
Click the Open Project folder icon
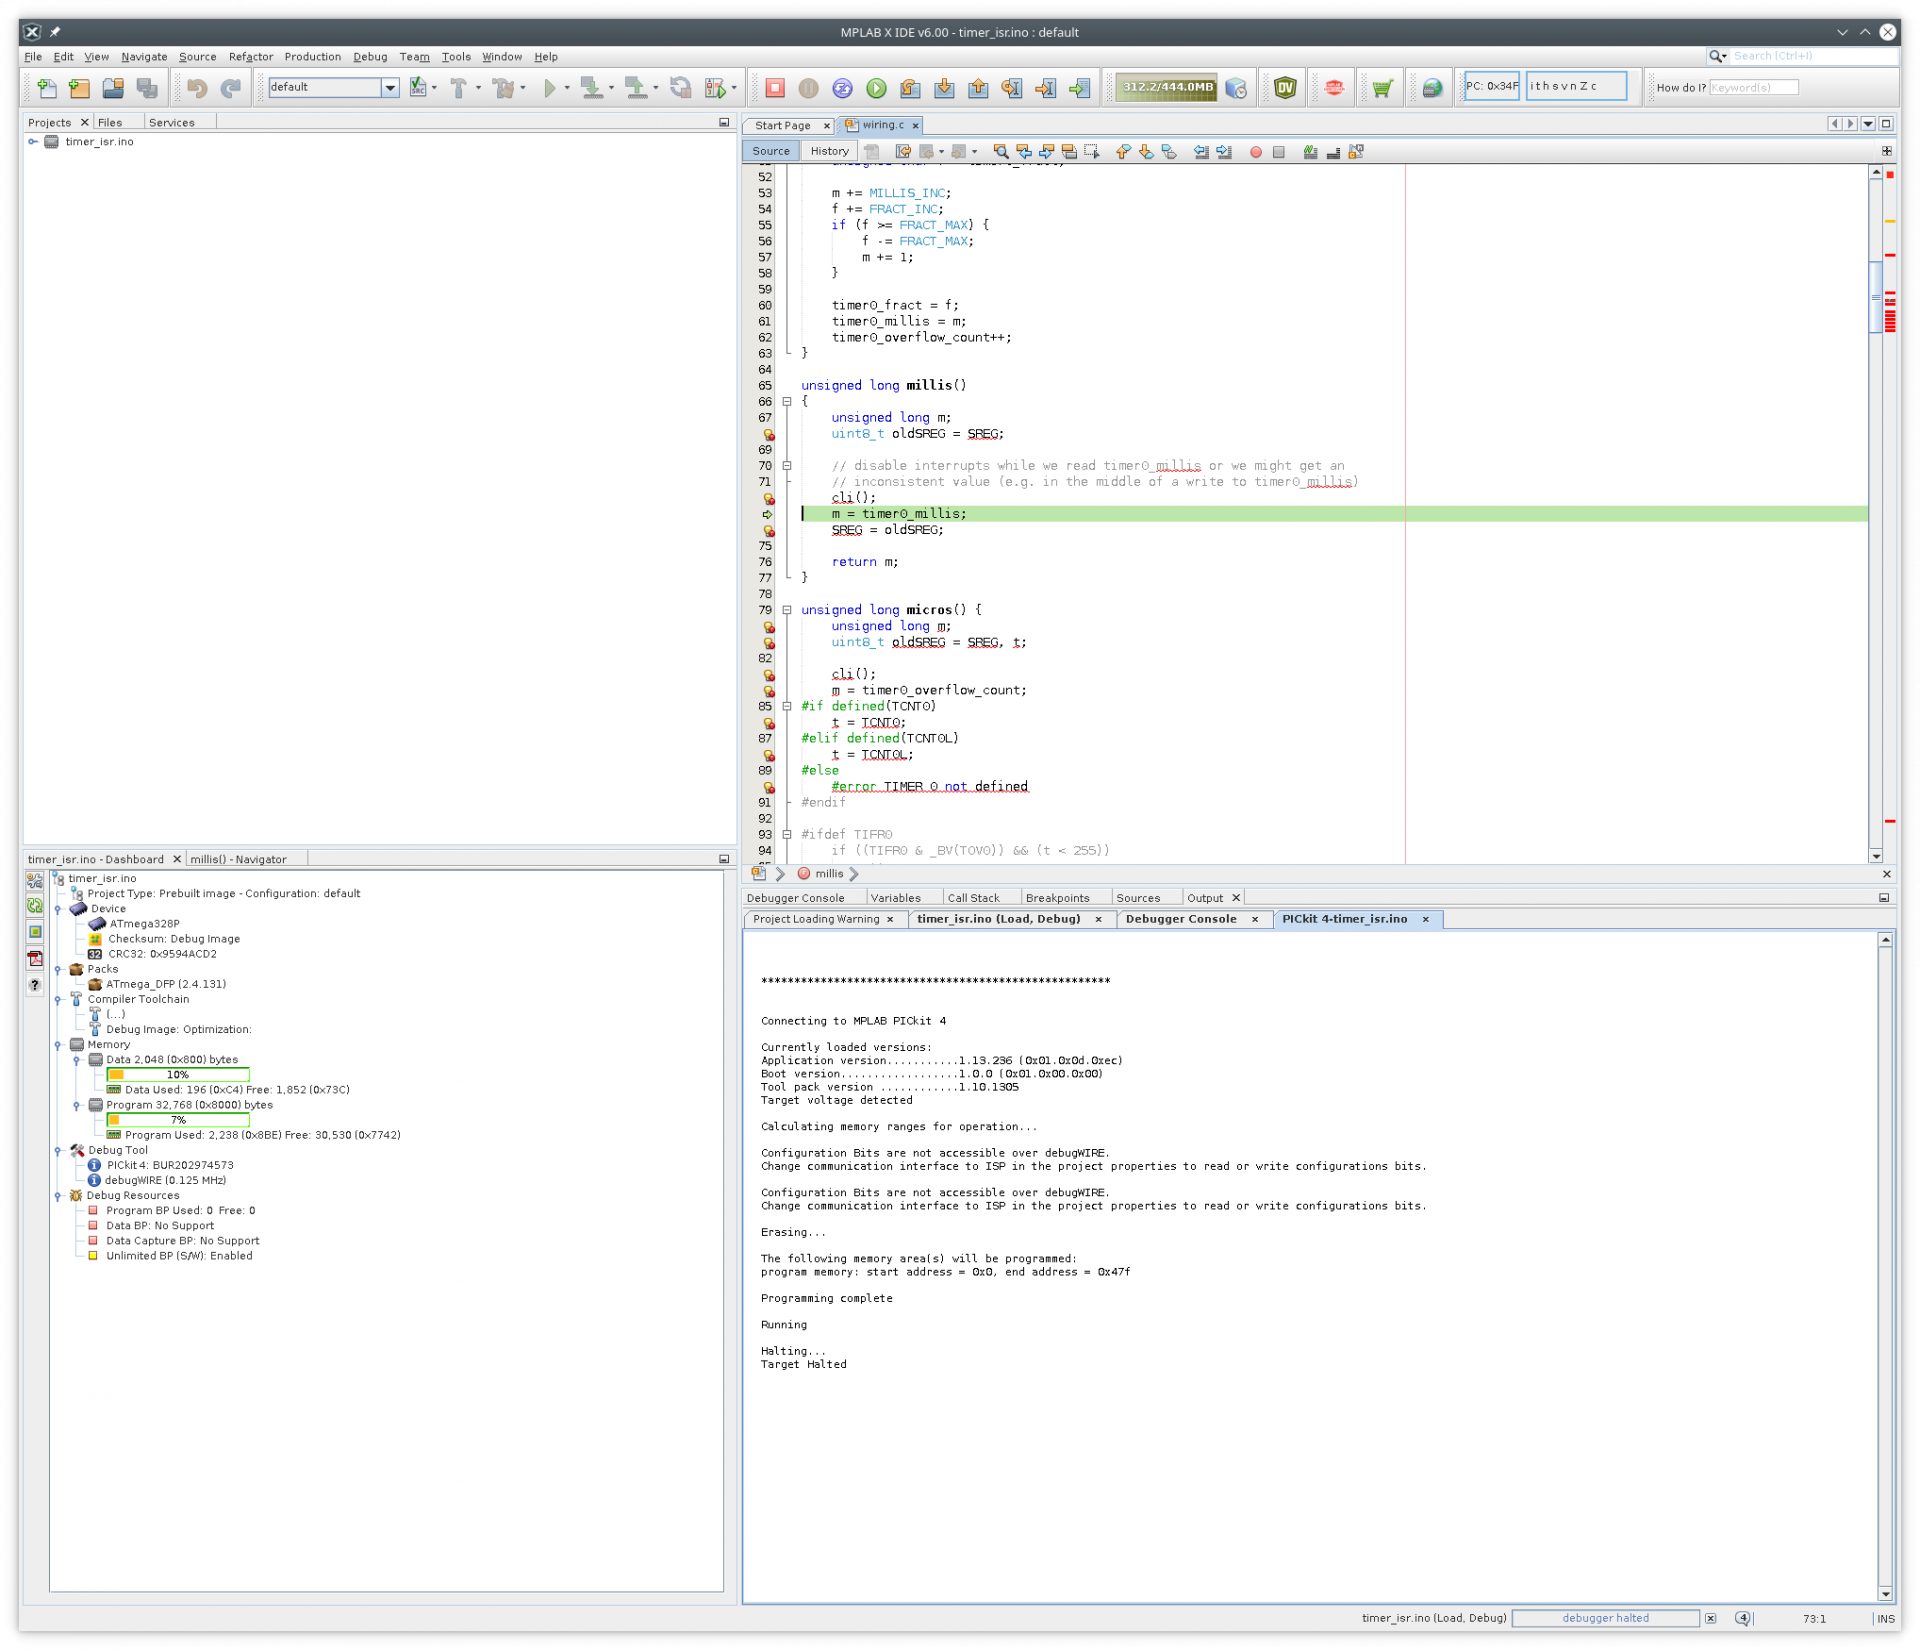[113, 88]
